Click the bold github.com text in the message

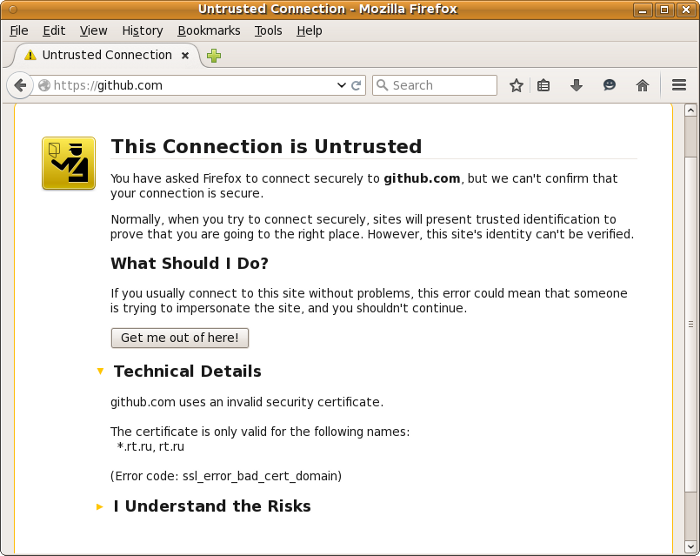(x=422, y=179)
